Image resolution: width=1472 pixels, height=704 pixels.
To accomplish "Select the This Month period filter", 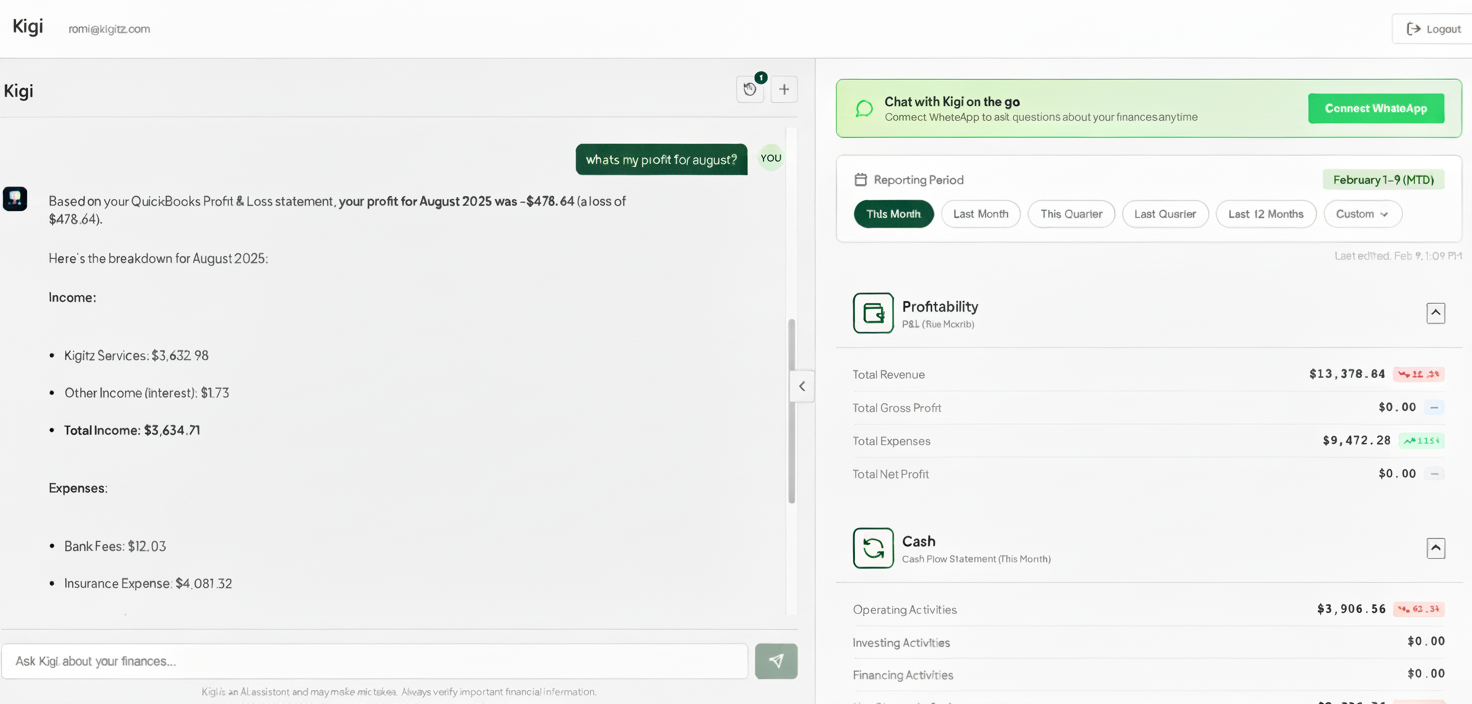I will (893, 214).
